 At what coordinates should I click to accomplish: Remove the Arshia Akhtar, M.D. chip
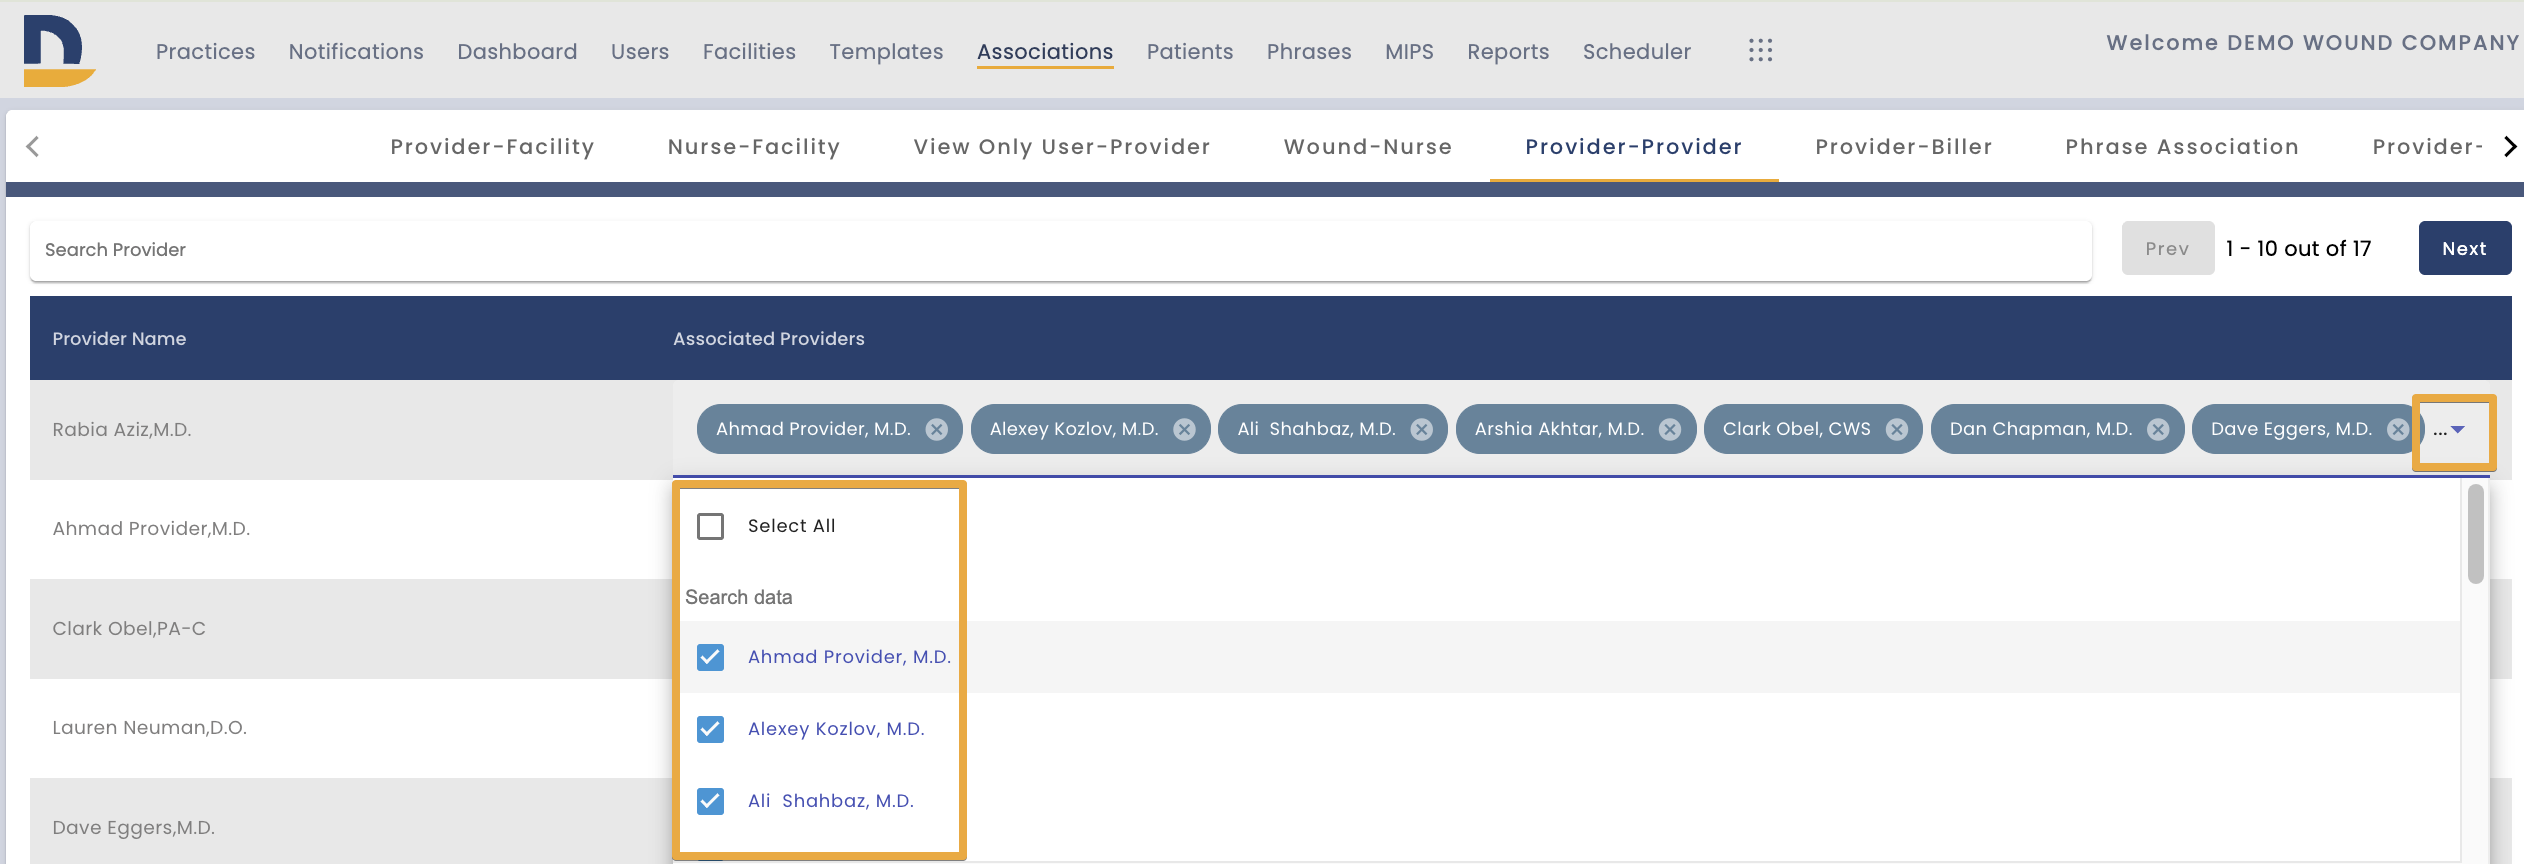pyautogui.click(x=1670, y=429)
